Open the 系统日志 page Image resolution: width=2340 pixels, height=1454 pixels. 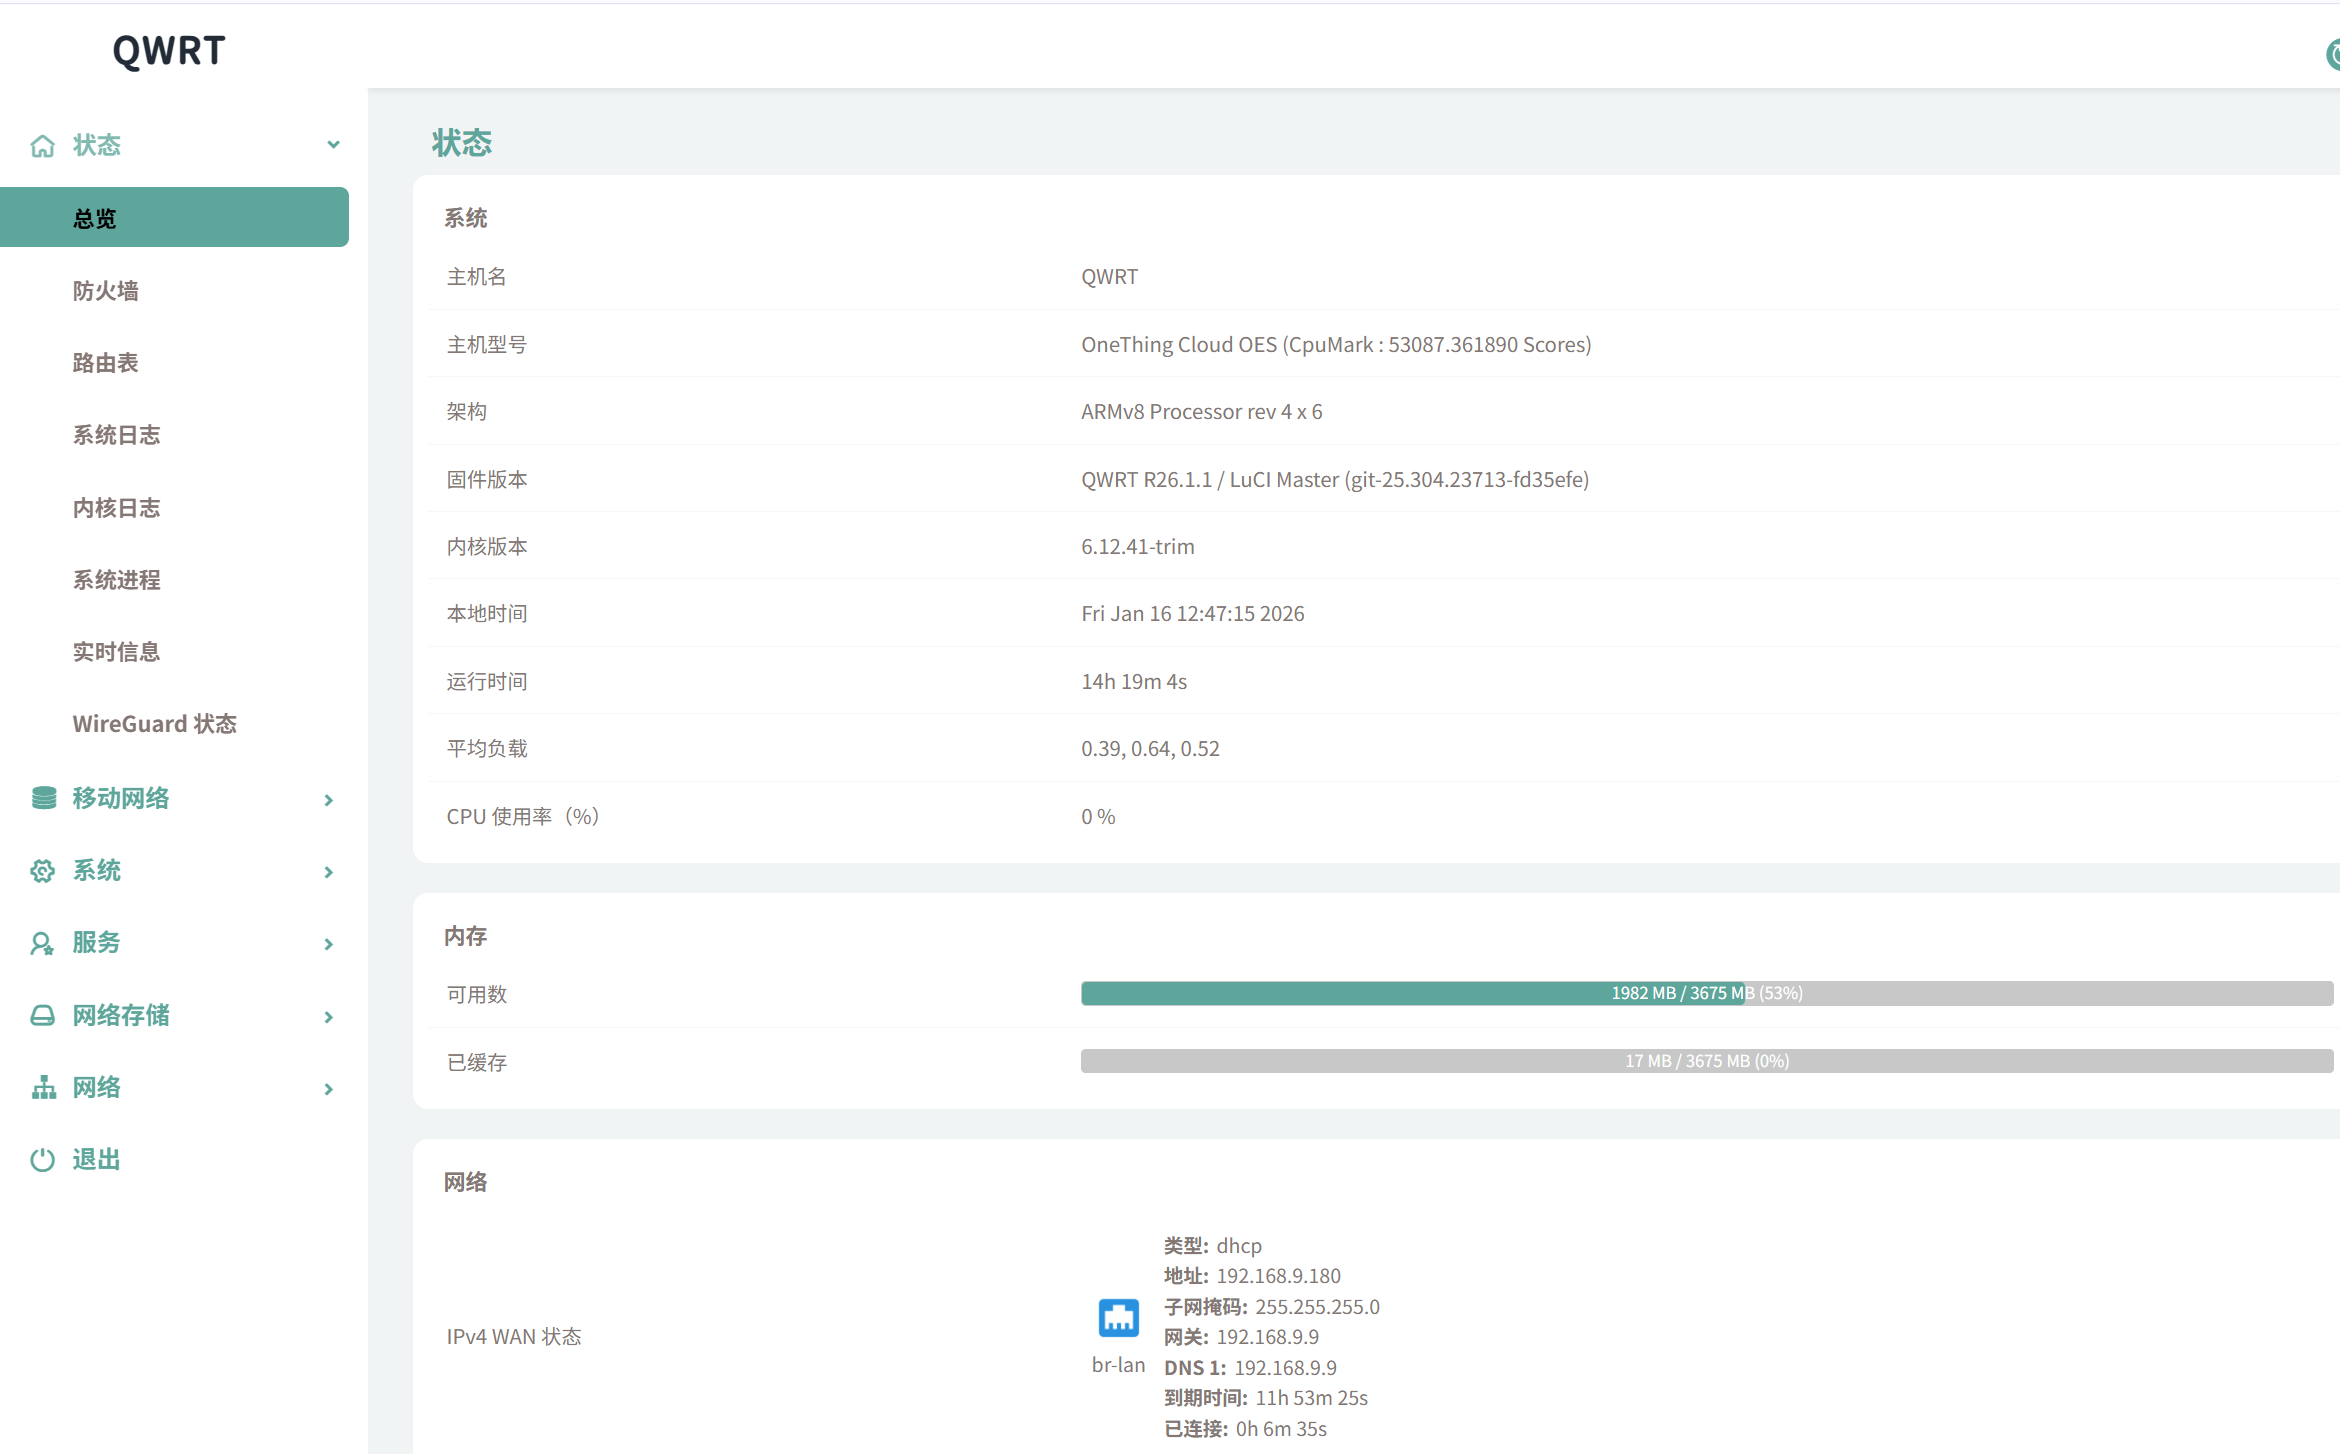[x=116, y=434]
